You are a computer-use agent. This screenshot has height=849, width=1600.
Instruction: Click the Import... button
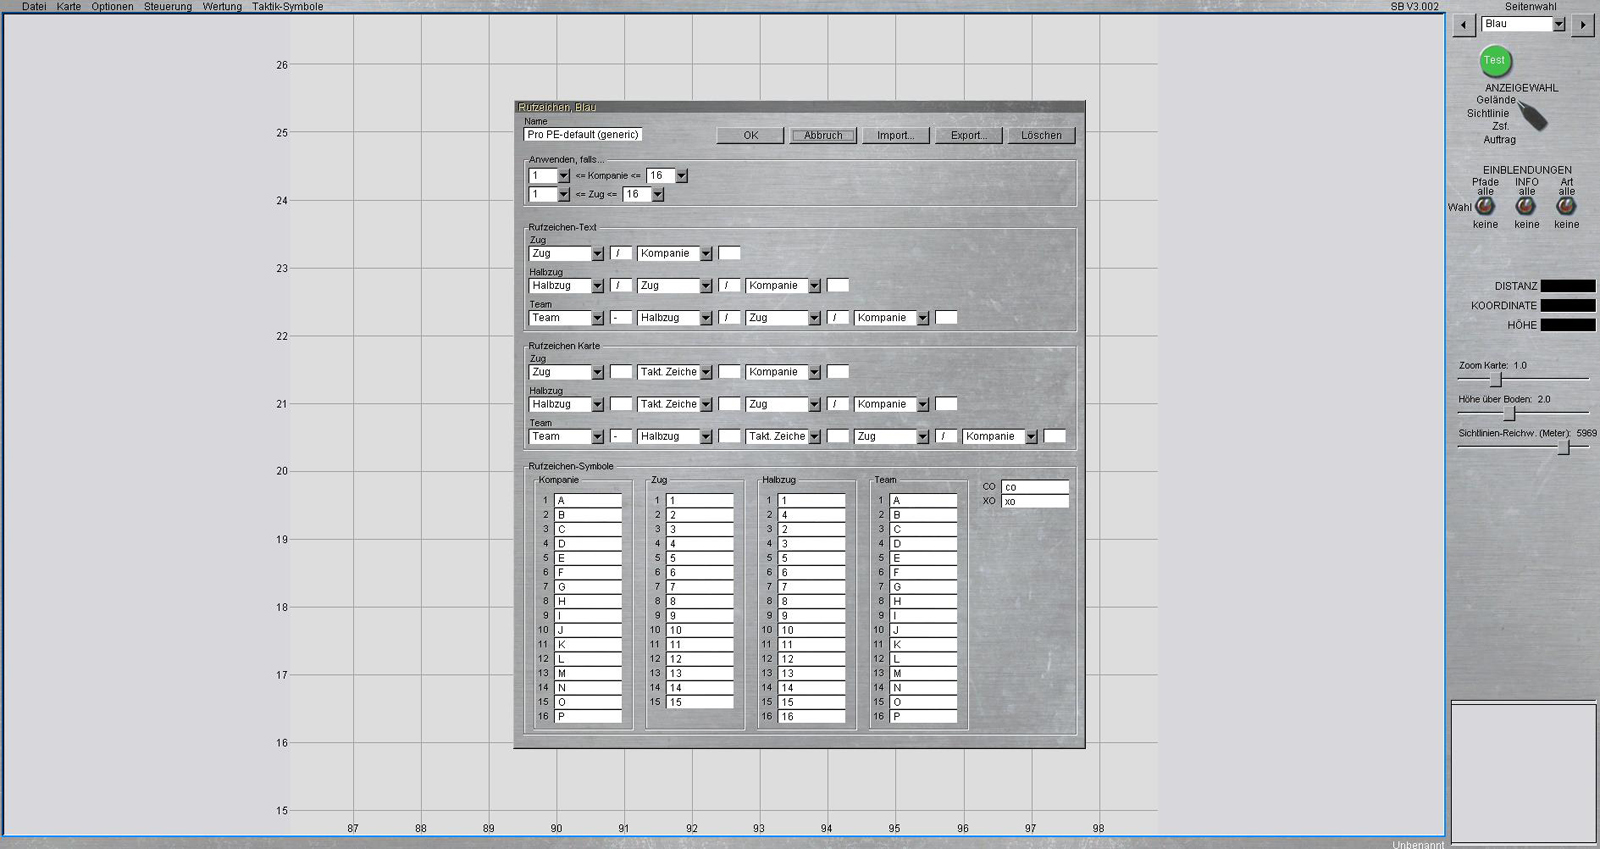point(895,135)
